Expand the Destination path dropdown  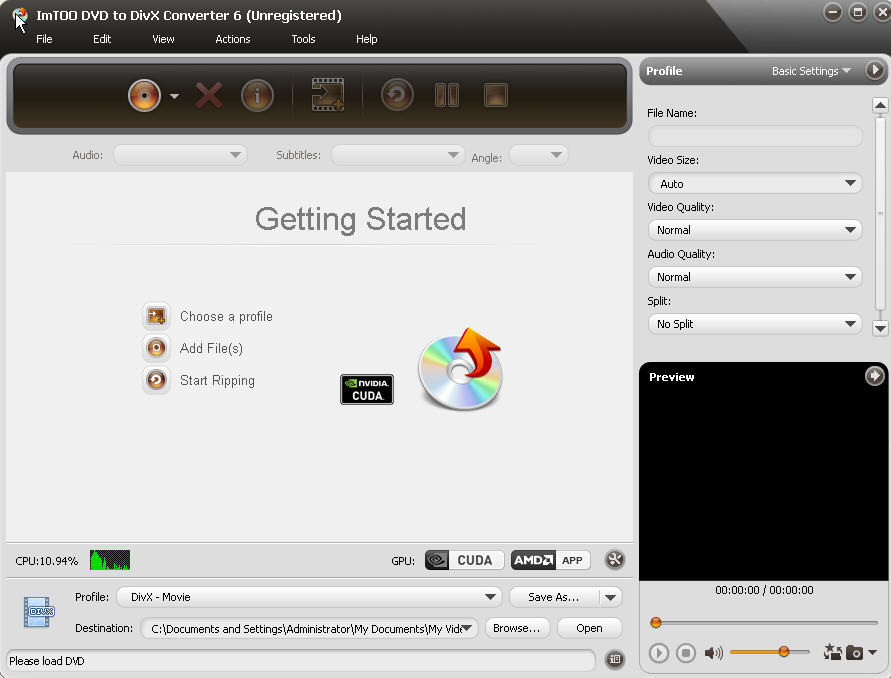pyautogui.click(x=467, y=628)
